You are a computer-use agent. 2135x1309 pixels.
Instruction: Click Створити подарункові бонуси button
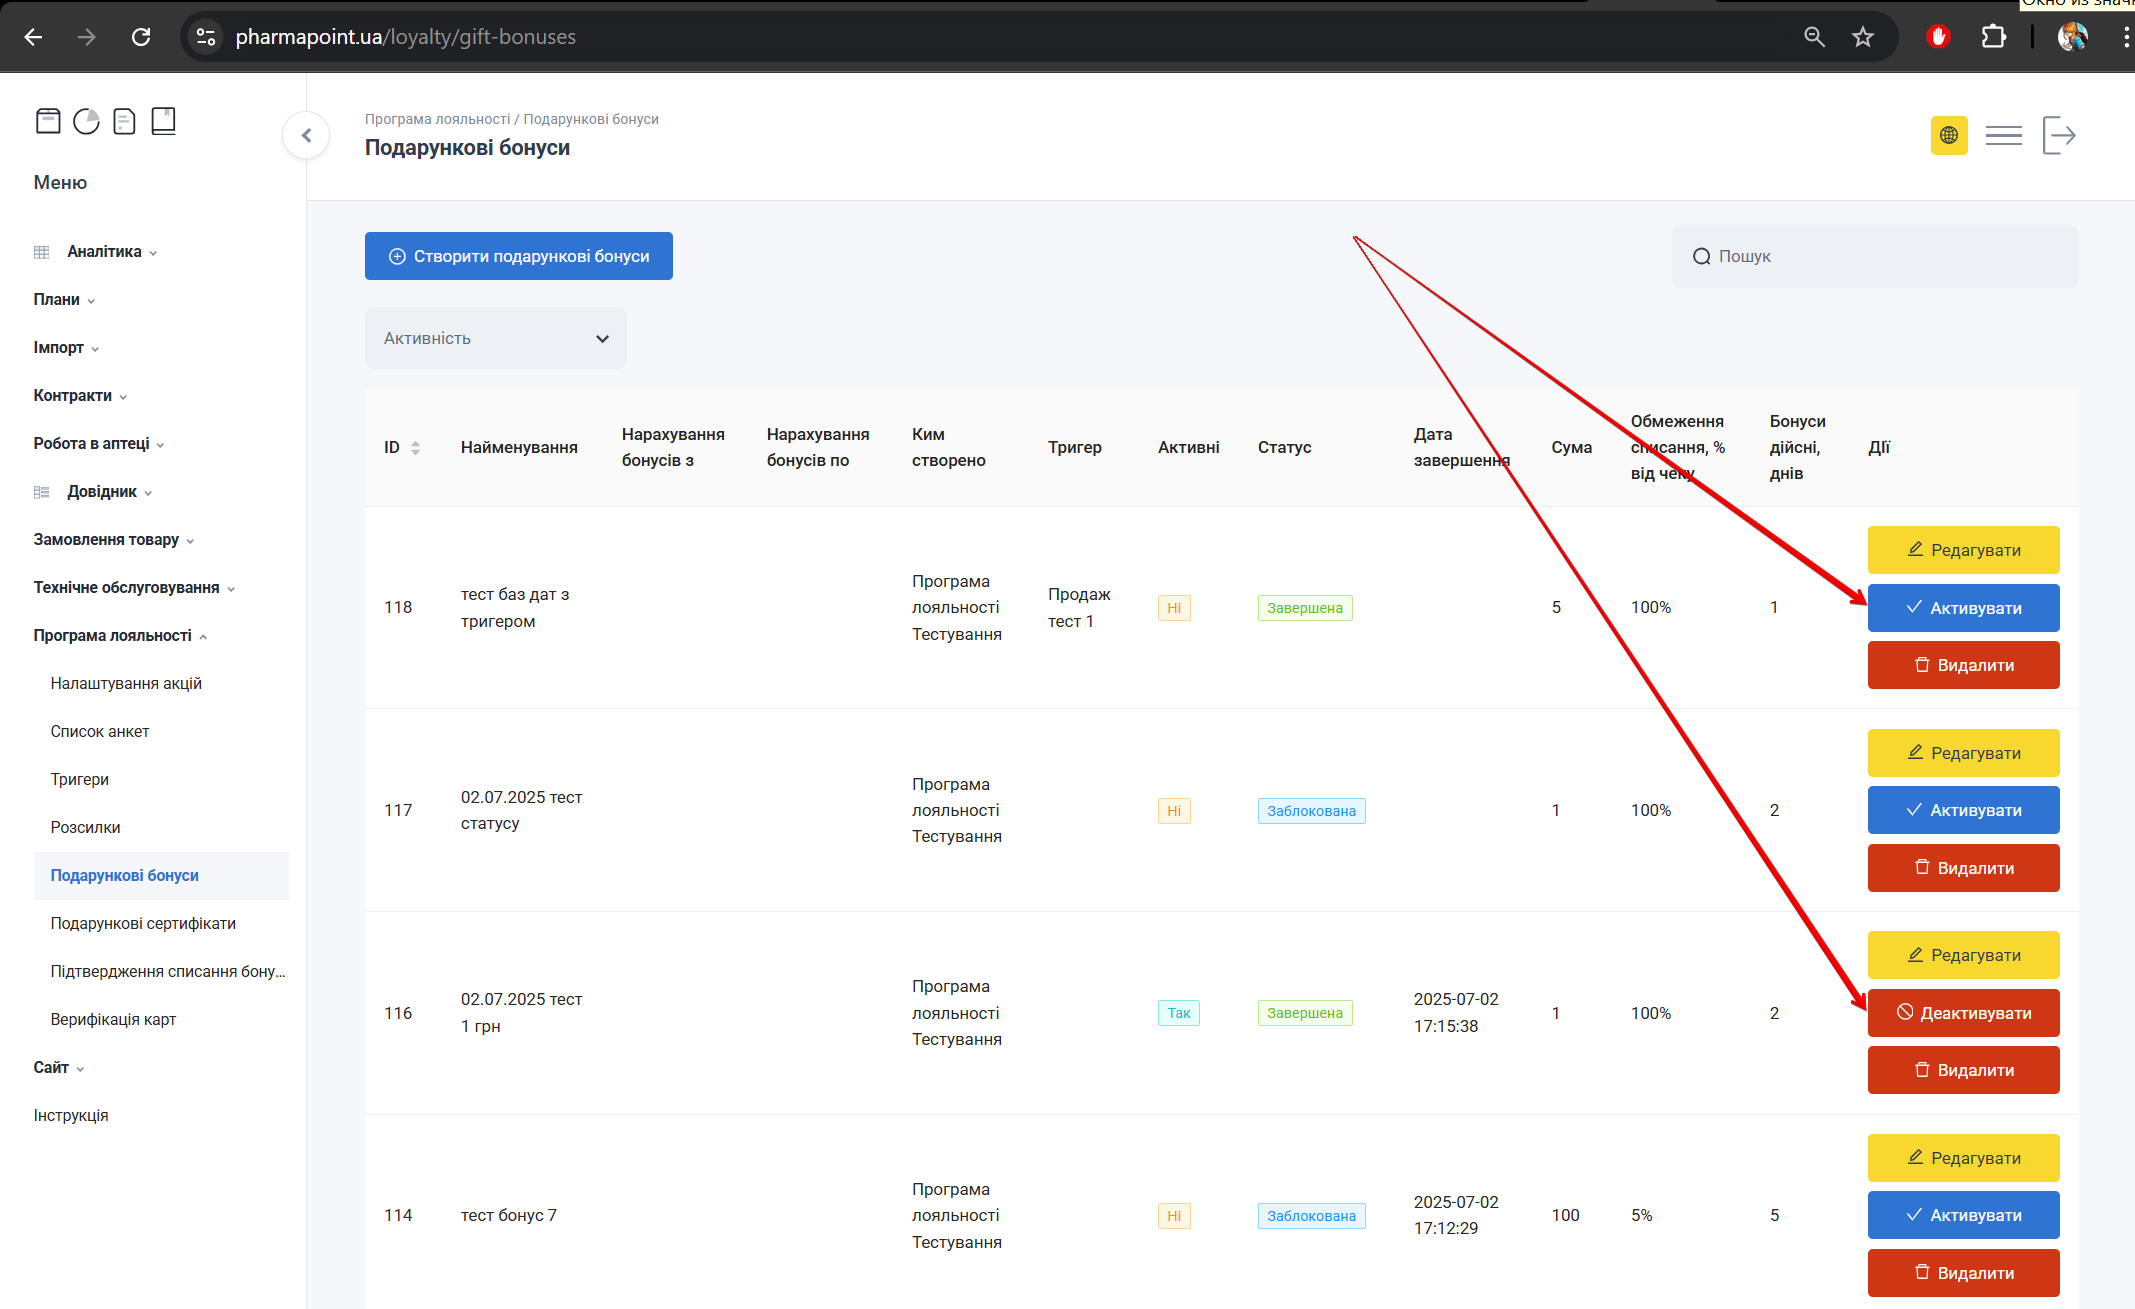tap(518, 257)
